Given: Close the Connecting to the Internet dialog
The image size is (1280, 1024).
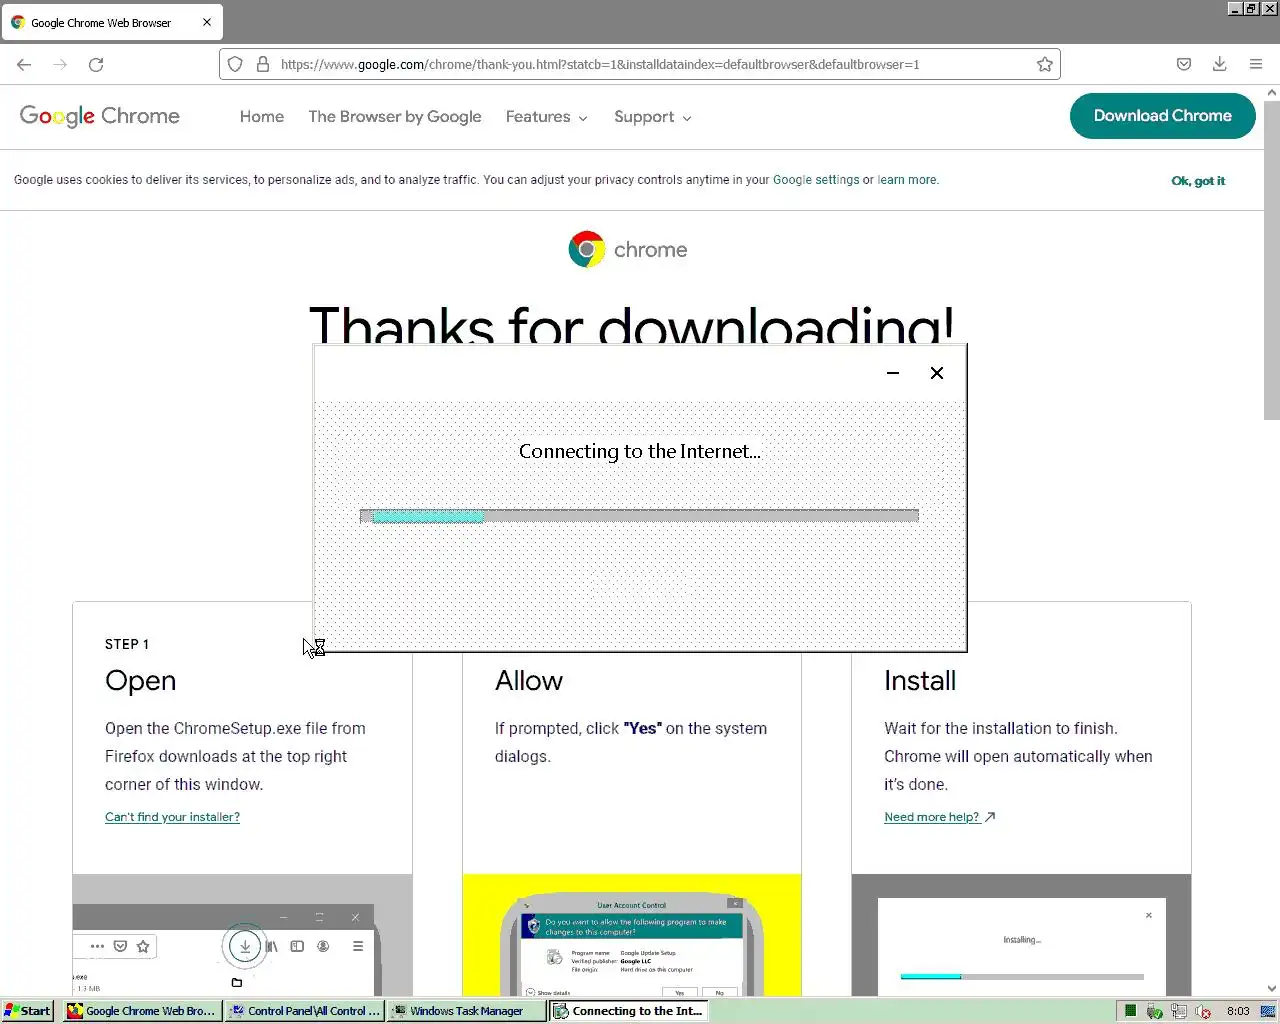Looking at the screenshot, I should (937, 373).
